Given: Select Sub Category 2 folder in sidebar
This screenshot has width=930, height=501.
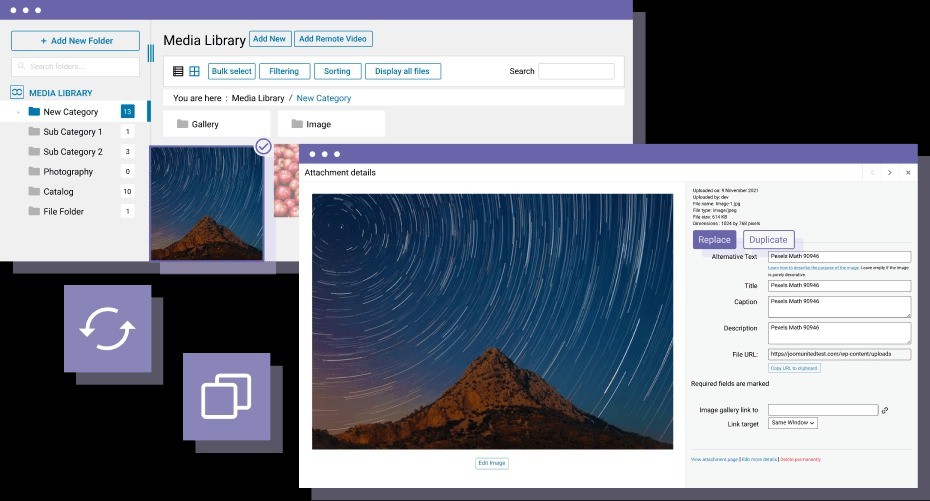Looking at the screenshot, I should (72, 152).
